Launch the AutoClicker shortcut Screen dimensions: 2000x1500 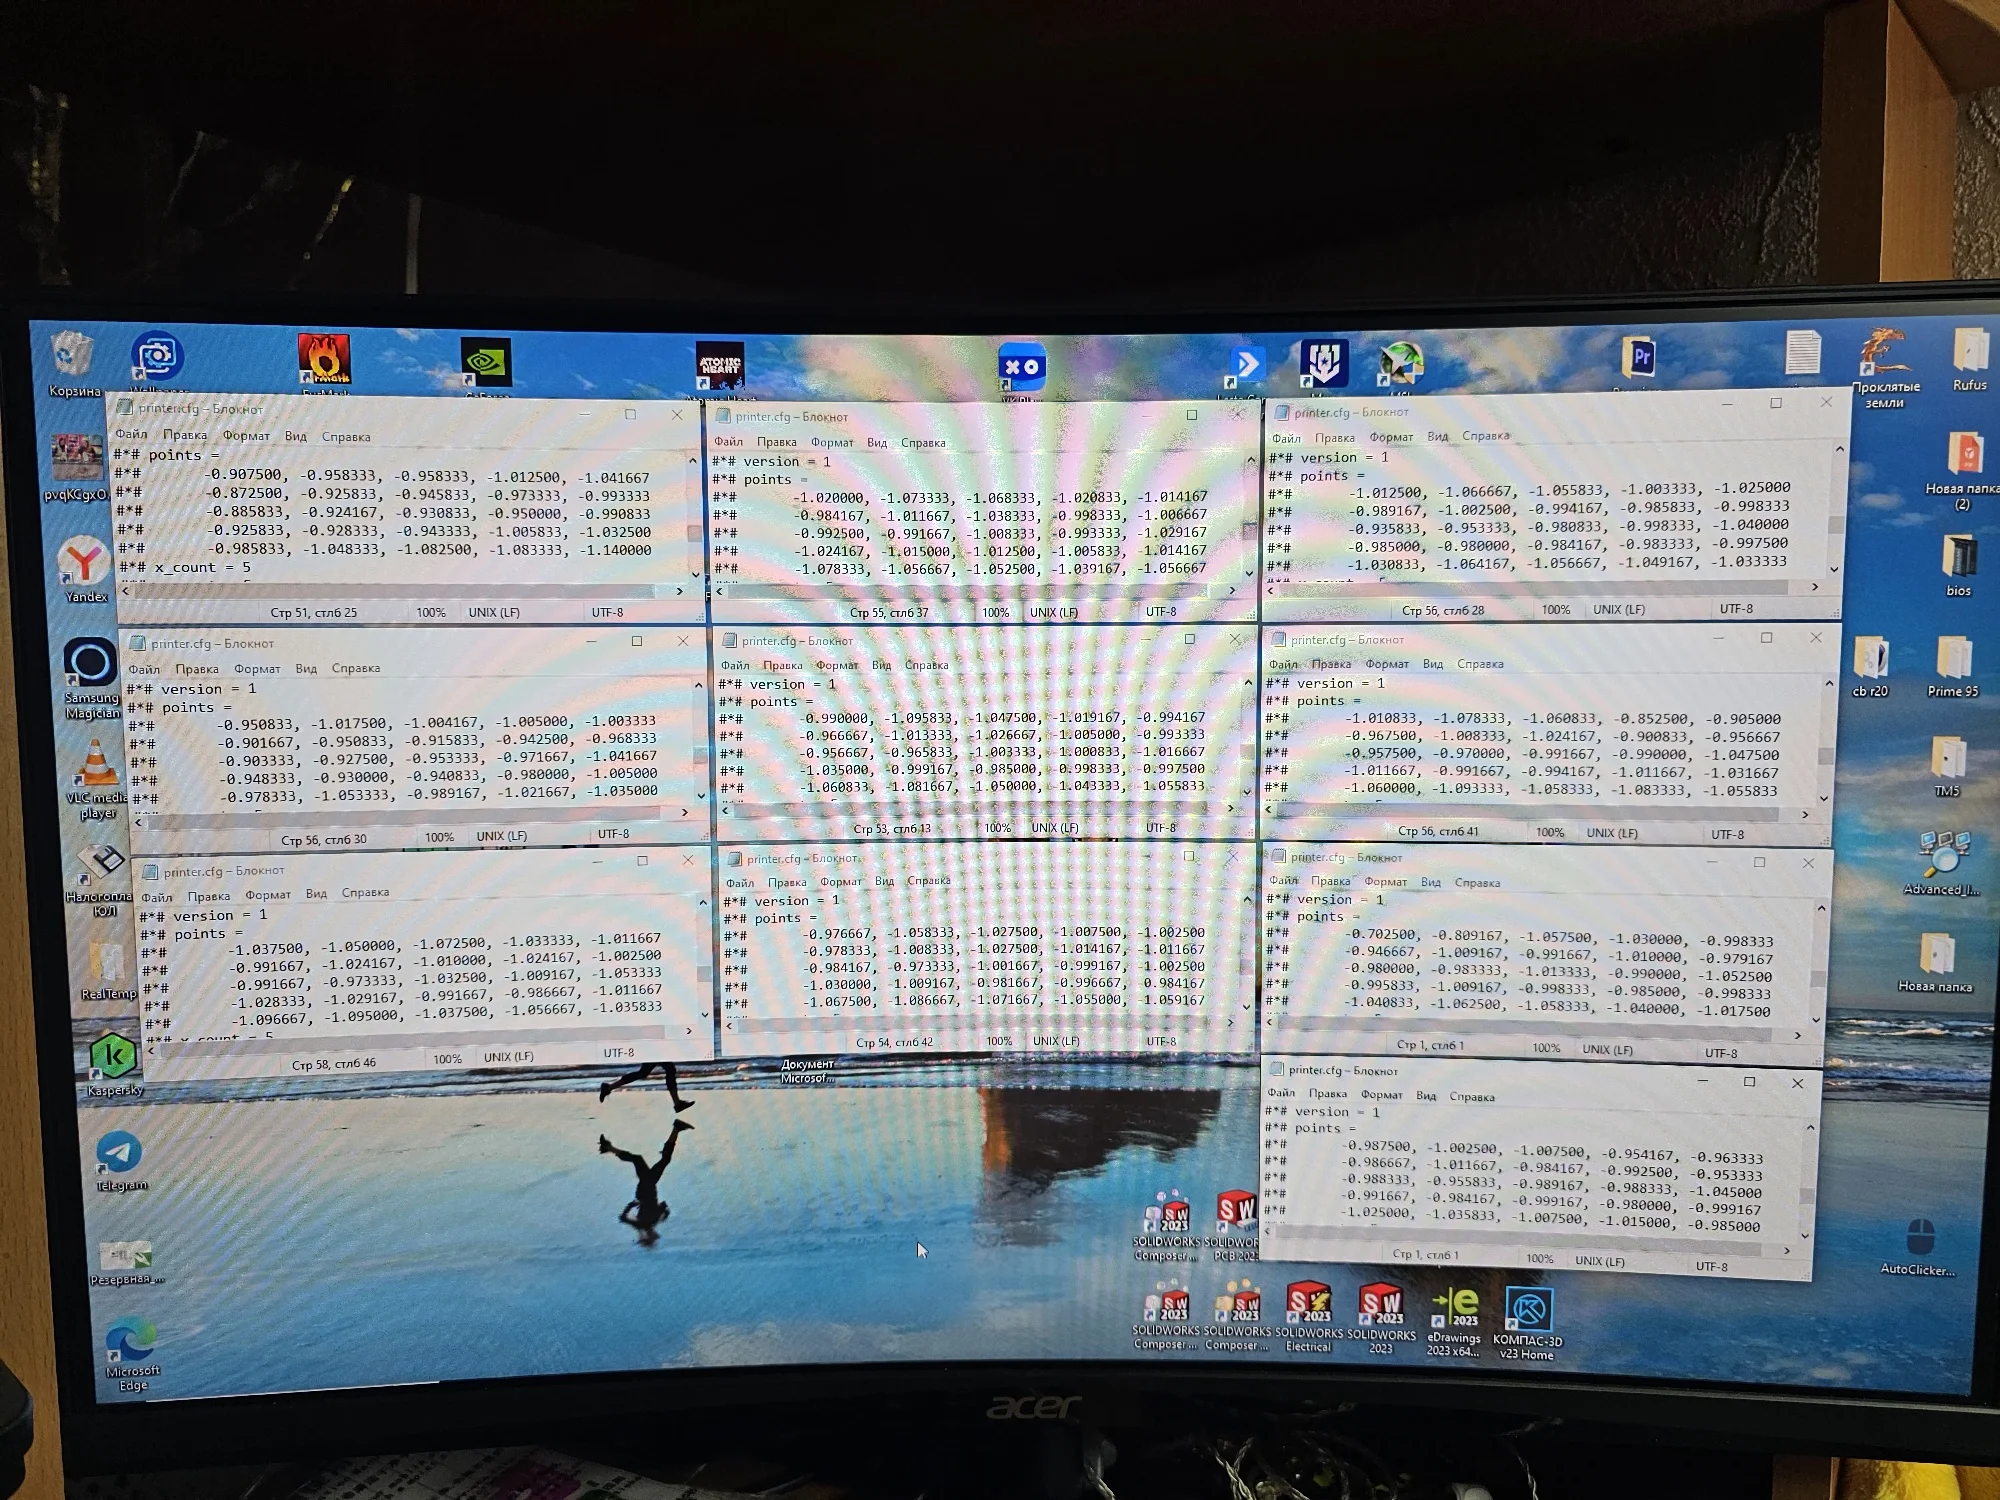1919,1238
